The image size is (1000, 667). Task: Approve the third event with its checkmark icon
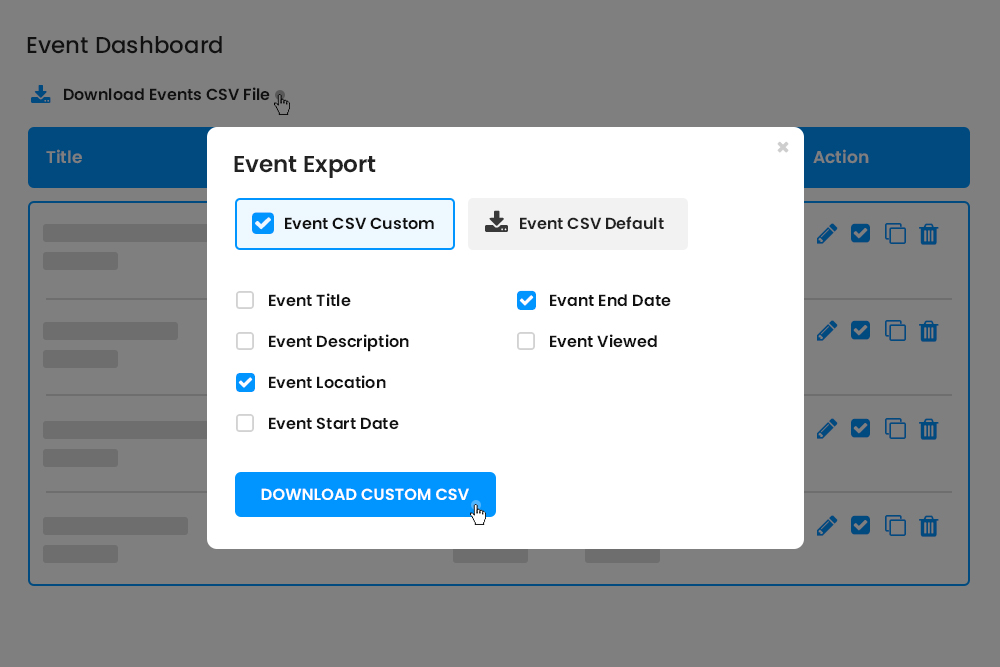pos(860,428)
